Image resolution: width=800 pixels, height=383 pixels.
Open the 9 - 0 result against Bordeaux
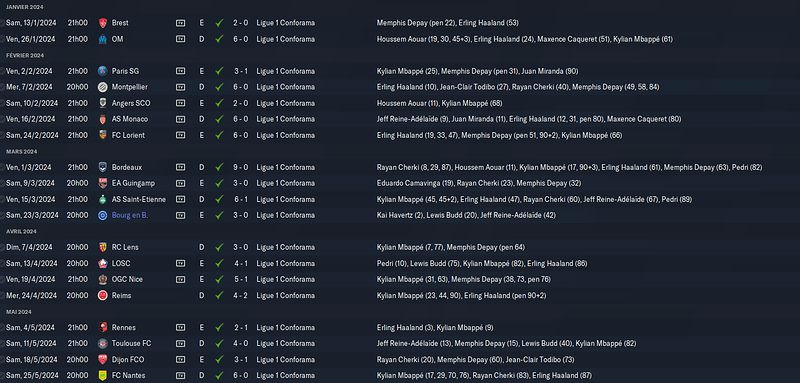[241, 167]
